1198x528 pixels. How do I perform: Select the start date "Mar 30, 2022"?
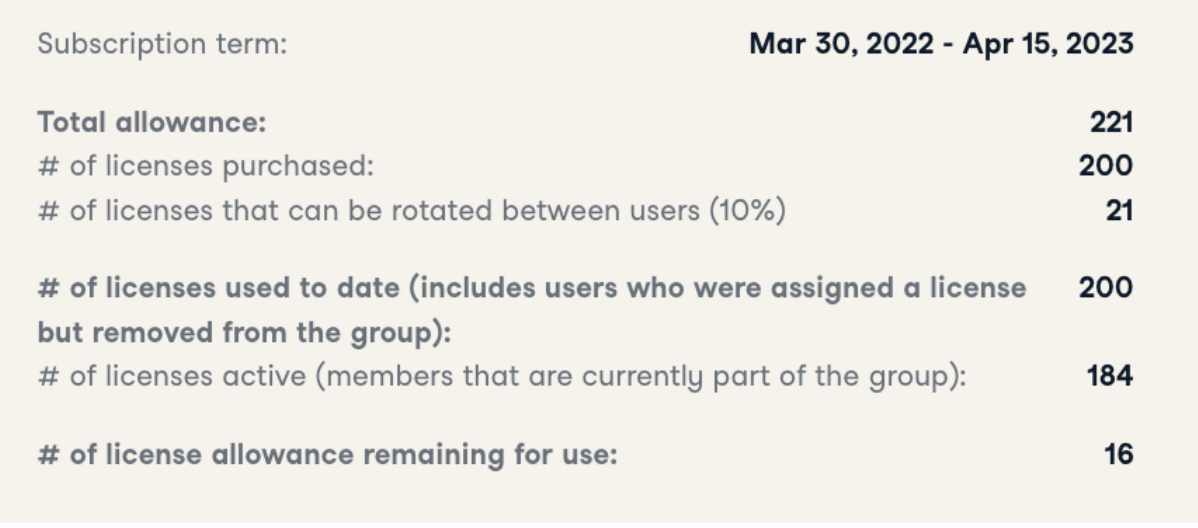point(839,45)
